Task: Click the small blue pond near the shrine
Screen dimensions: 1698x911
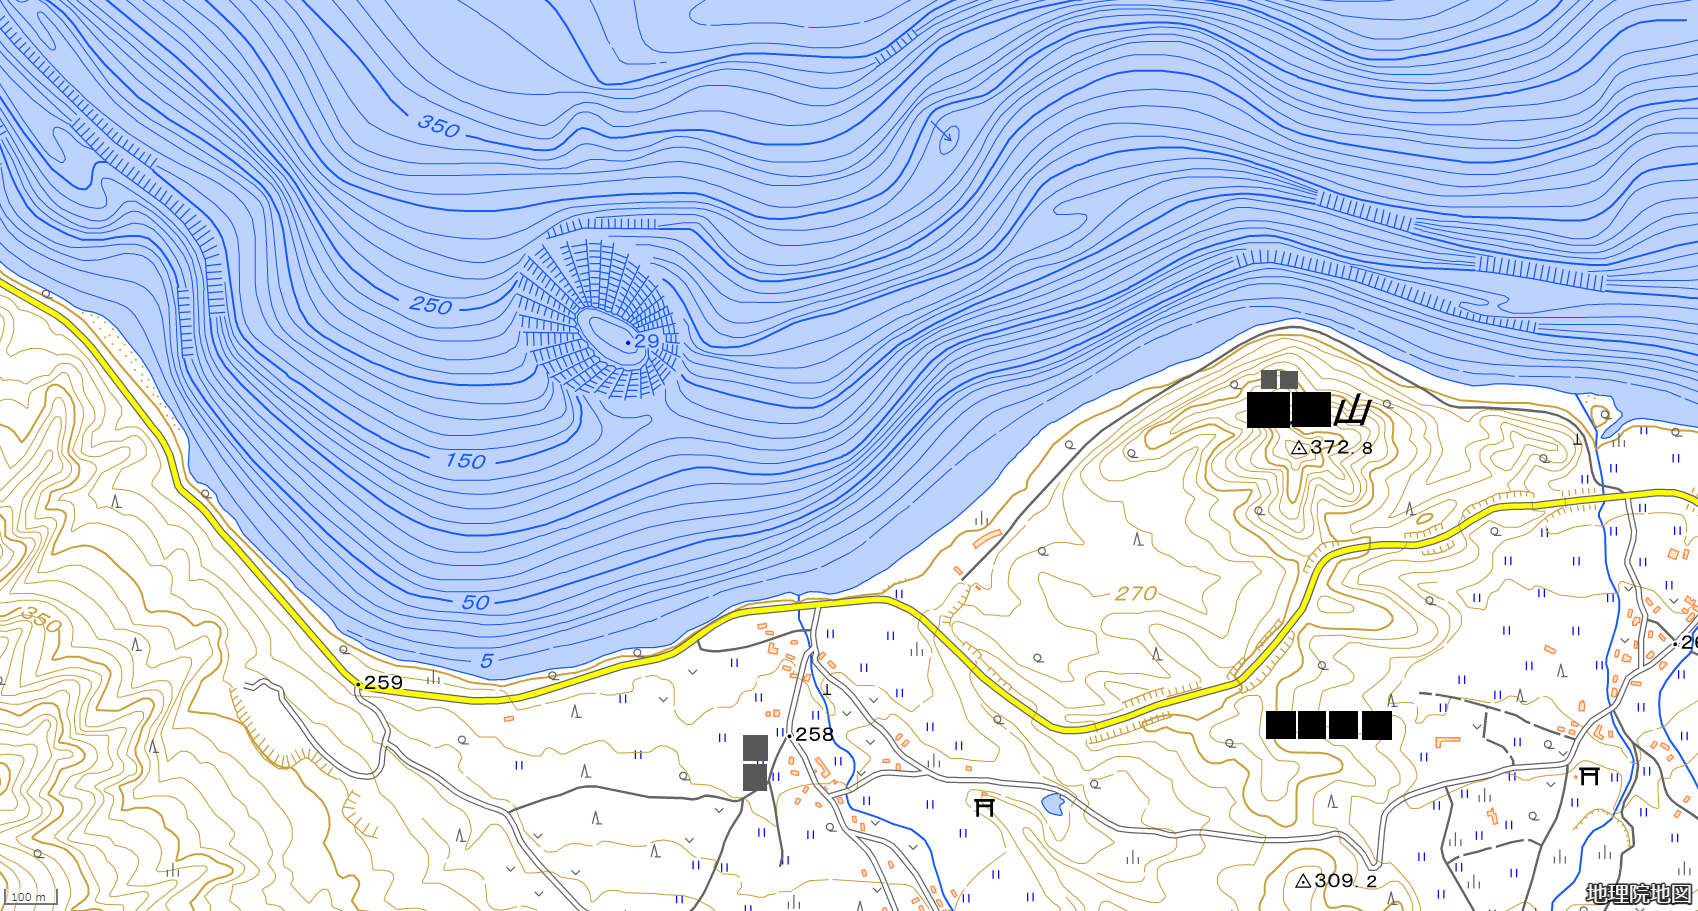Action: coord(1052,803)
